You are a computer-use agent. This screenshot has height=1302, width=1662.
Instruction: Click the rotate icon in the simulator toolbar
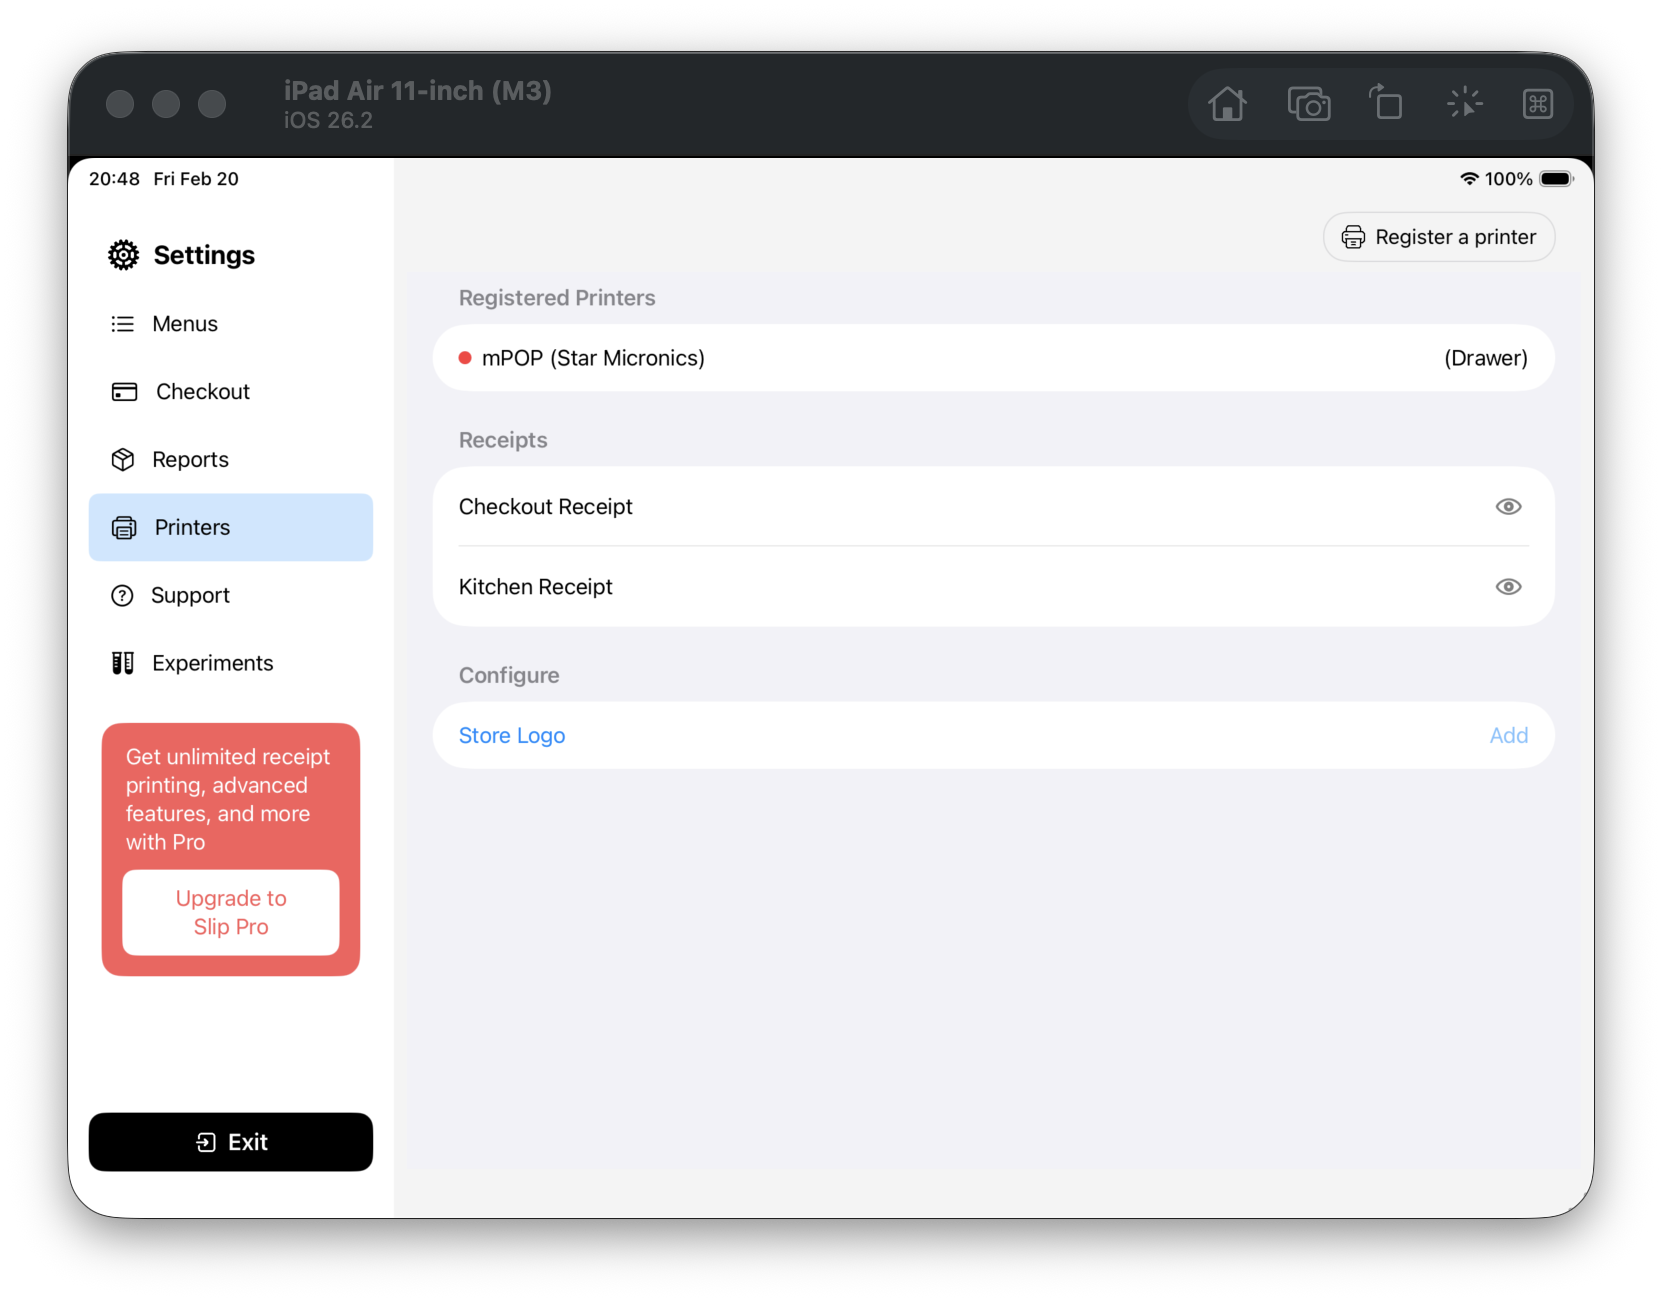pos(1387,103)
